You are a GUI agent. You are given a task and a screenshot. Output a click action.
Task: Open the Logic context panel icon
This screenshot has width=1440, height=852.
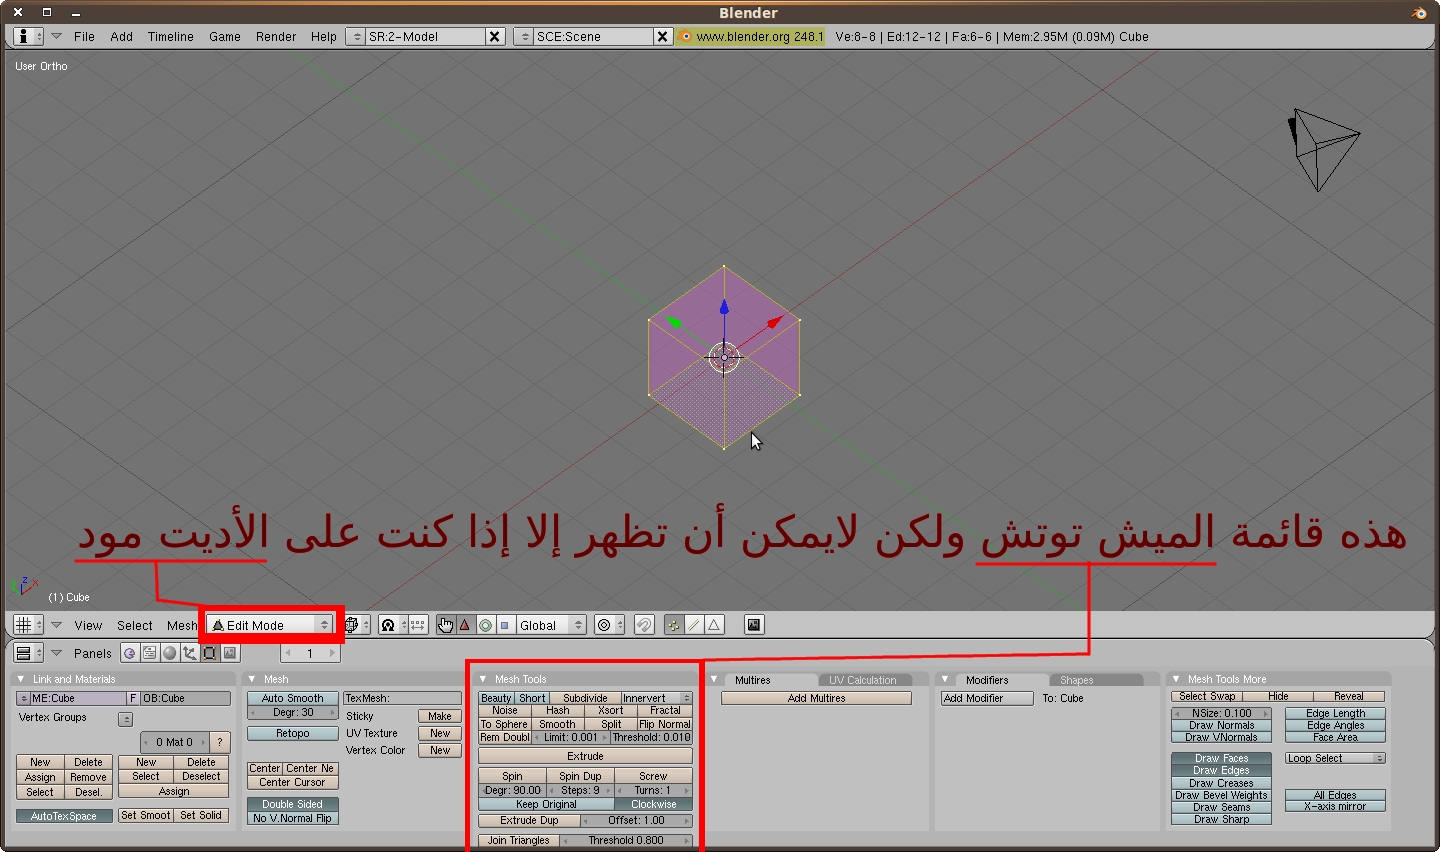tap(129, 653)
